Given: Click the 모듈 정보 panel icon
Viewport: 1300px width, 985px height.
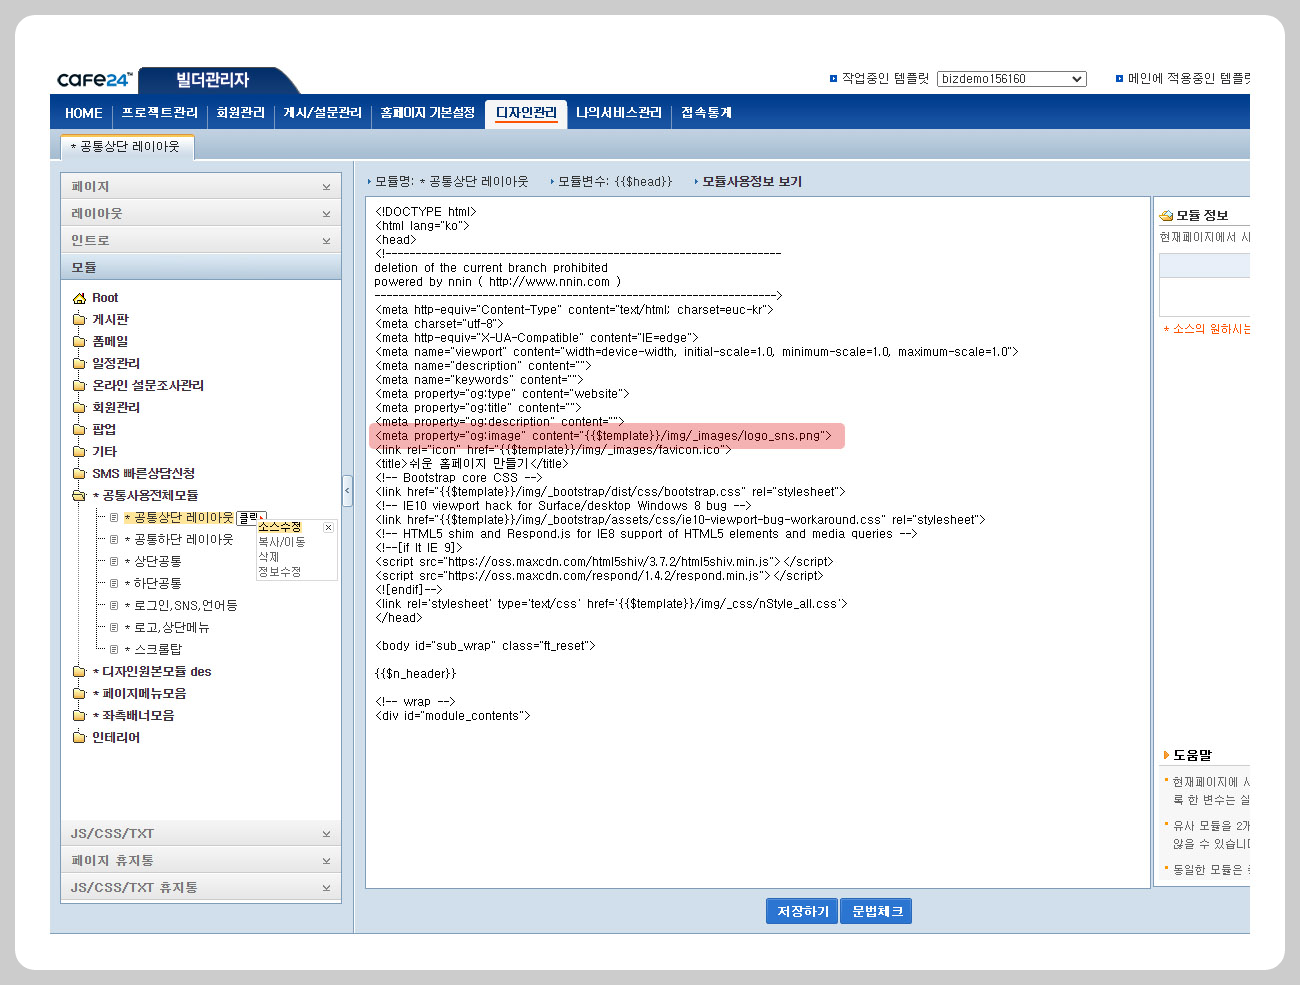Looking at the screenshot, I should [x=1166, y=216].
